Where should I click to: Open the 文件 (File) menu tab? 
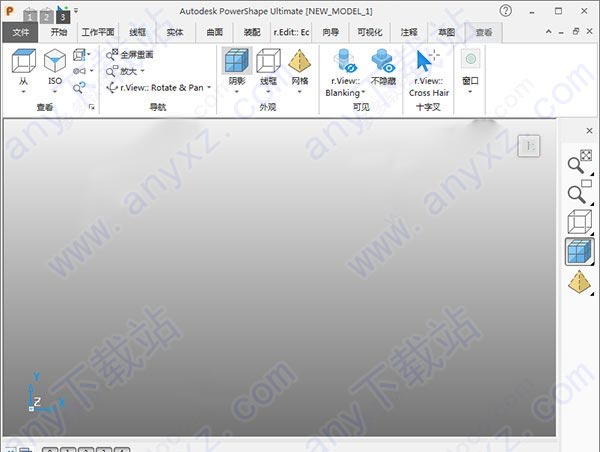pyautogui.click(x=20, y=32)
